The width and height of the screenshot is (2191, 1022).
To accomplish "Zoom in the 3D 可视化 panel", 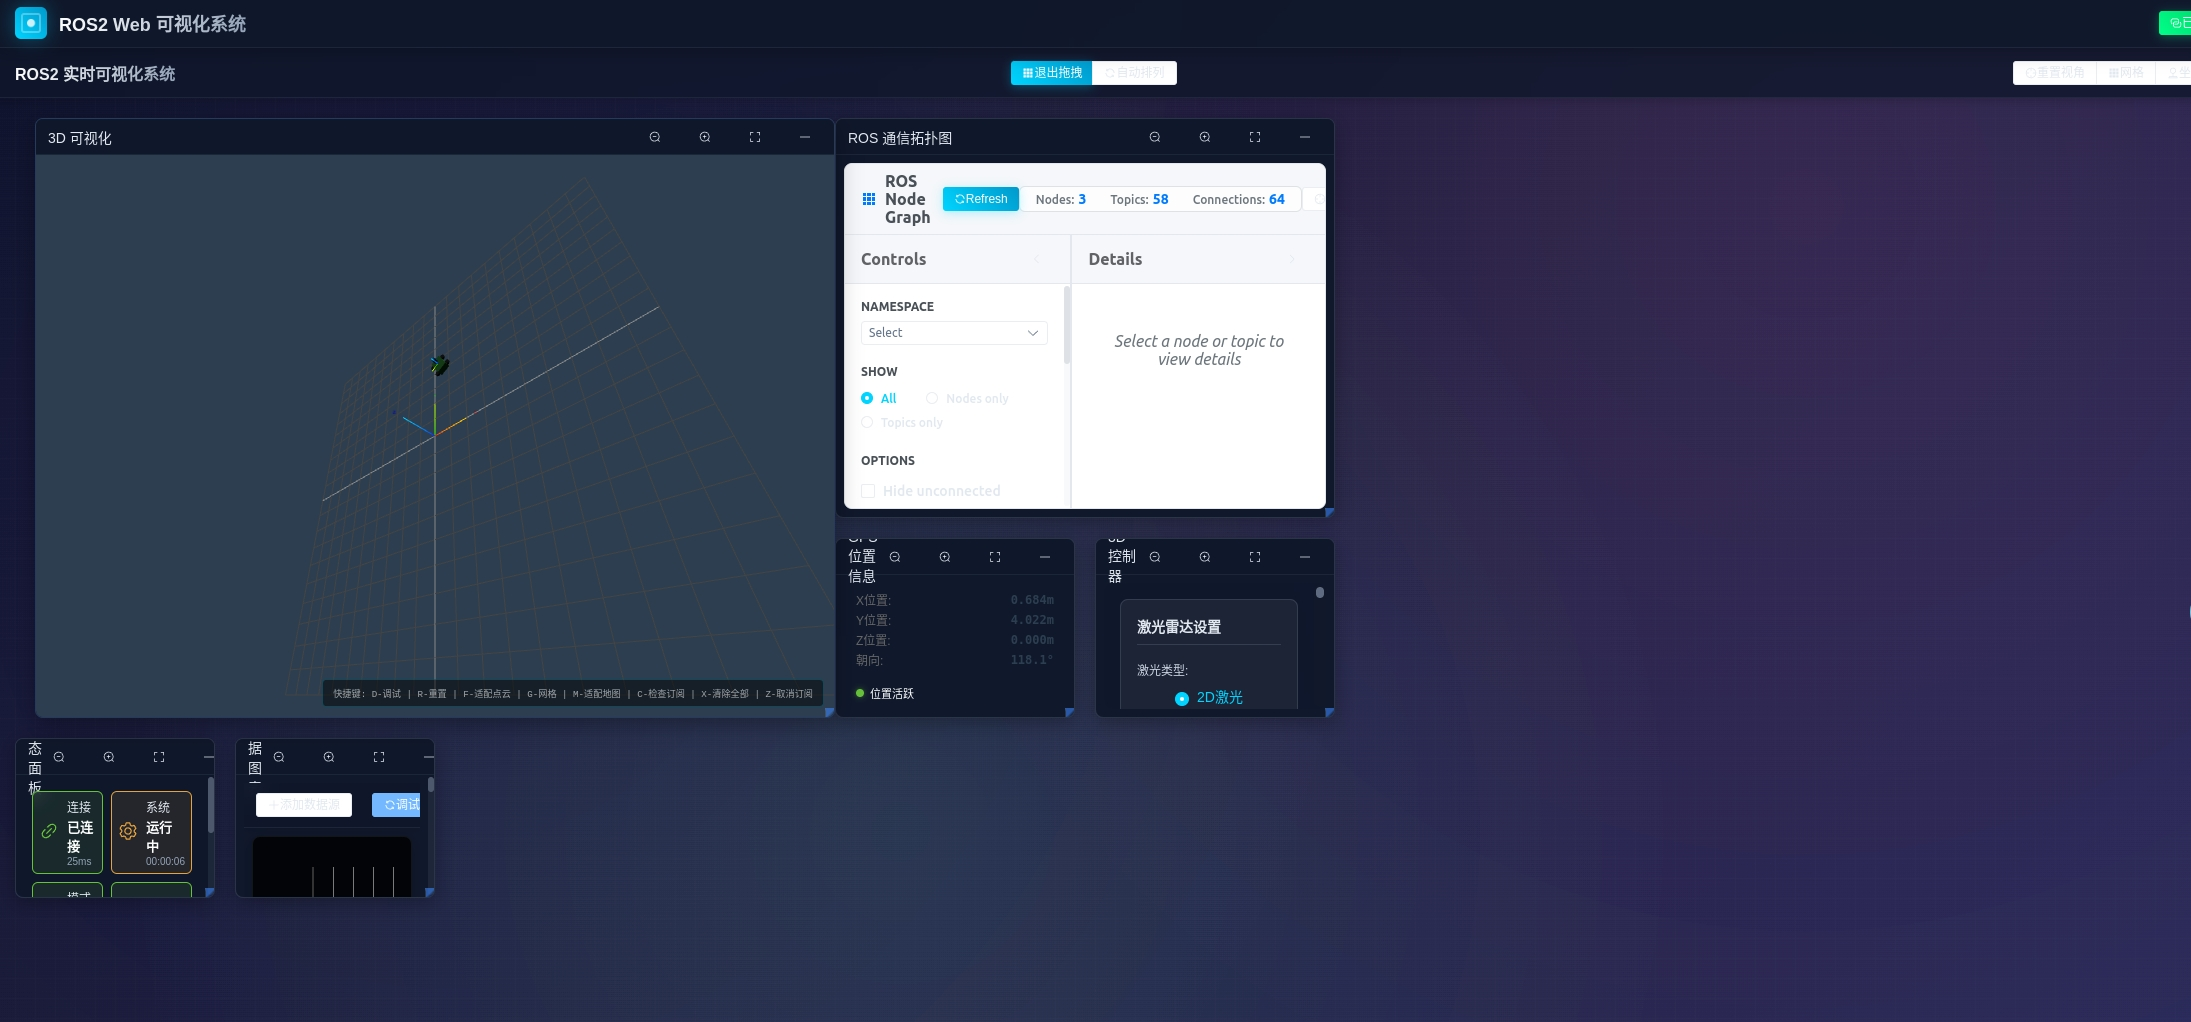I will [705, 137].
